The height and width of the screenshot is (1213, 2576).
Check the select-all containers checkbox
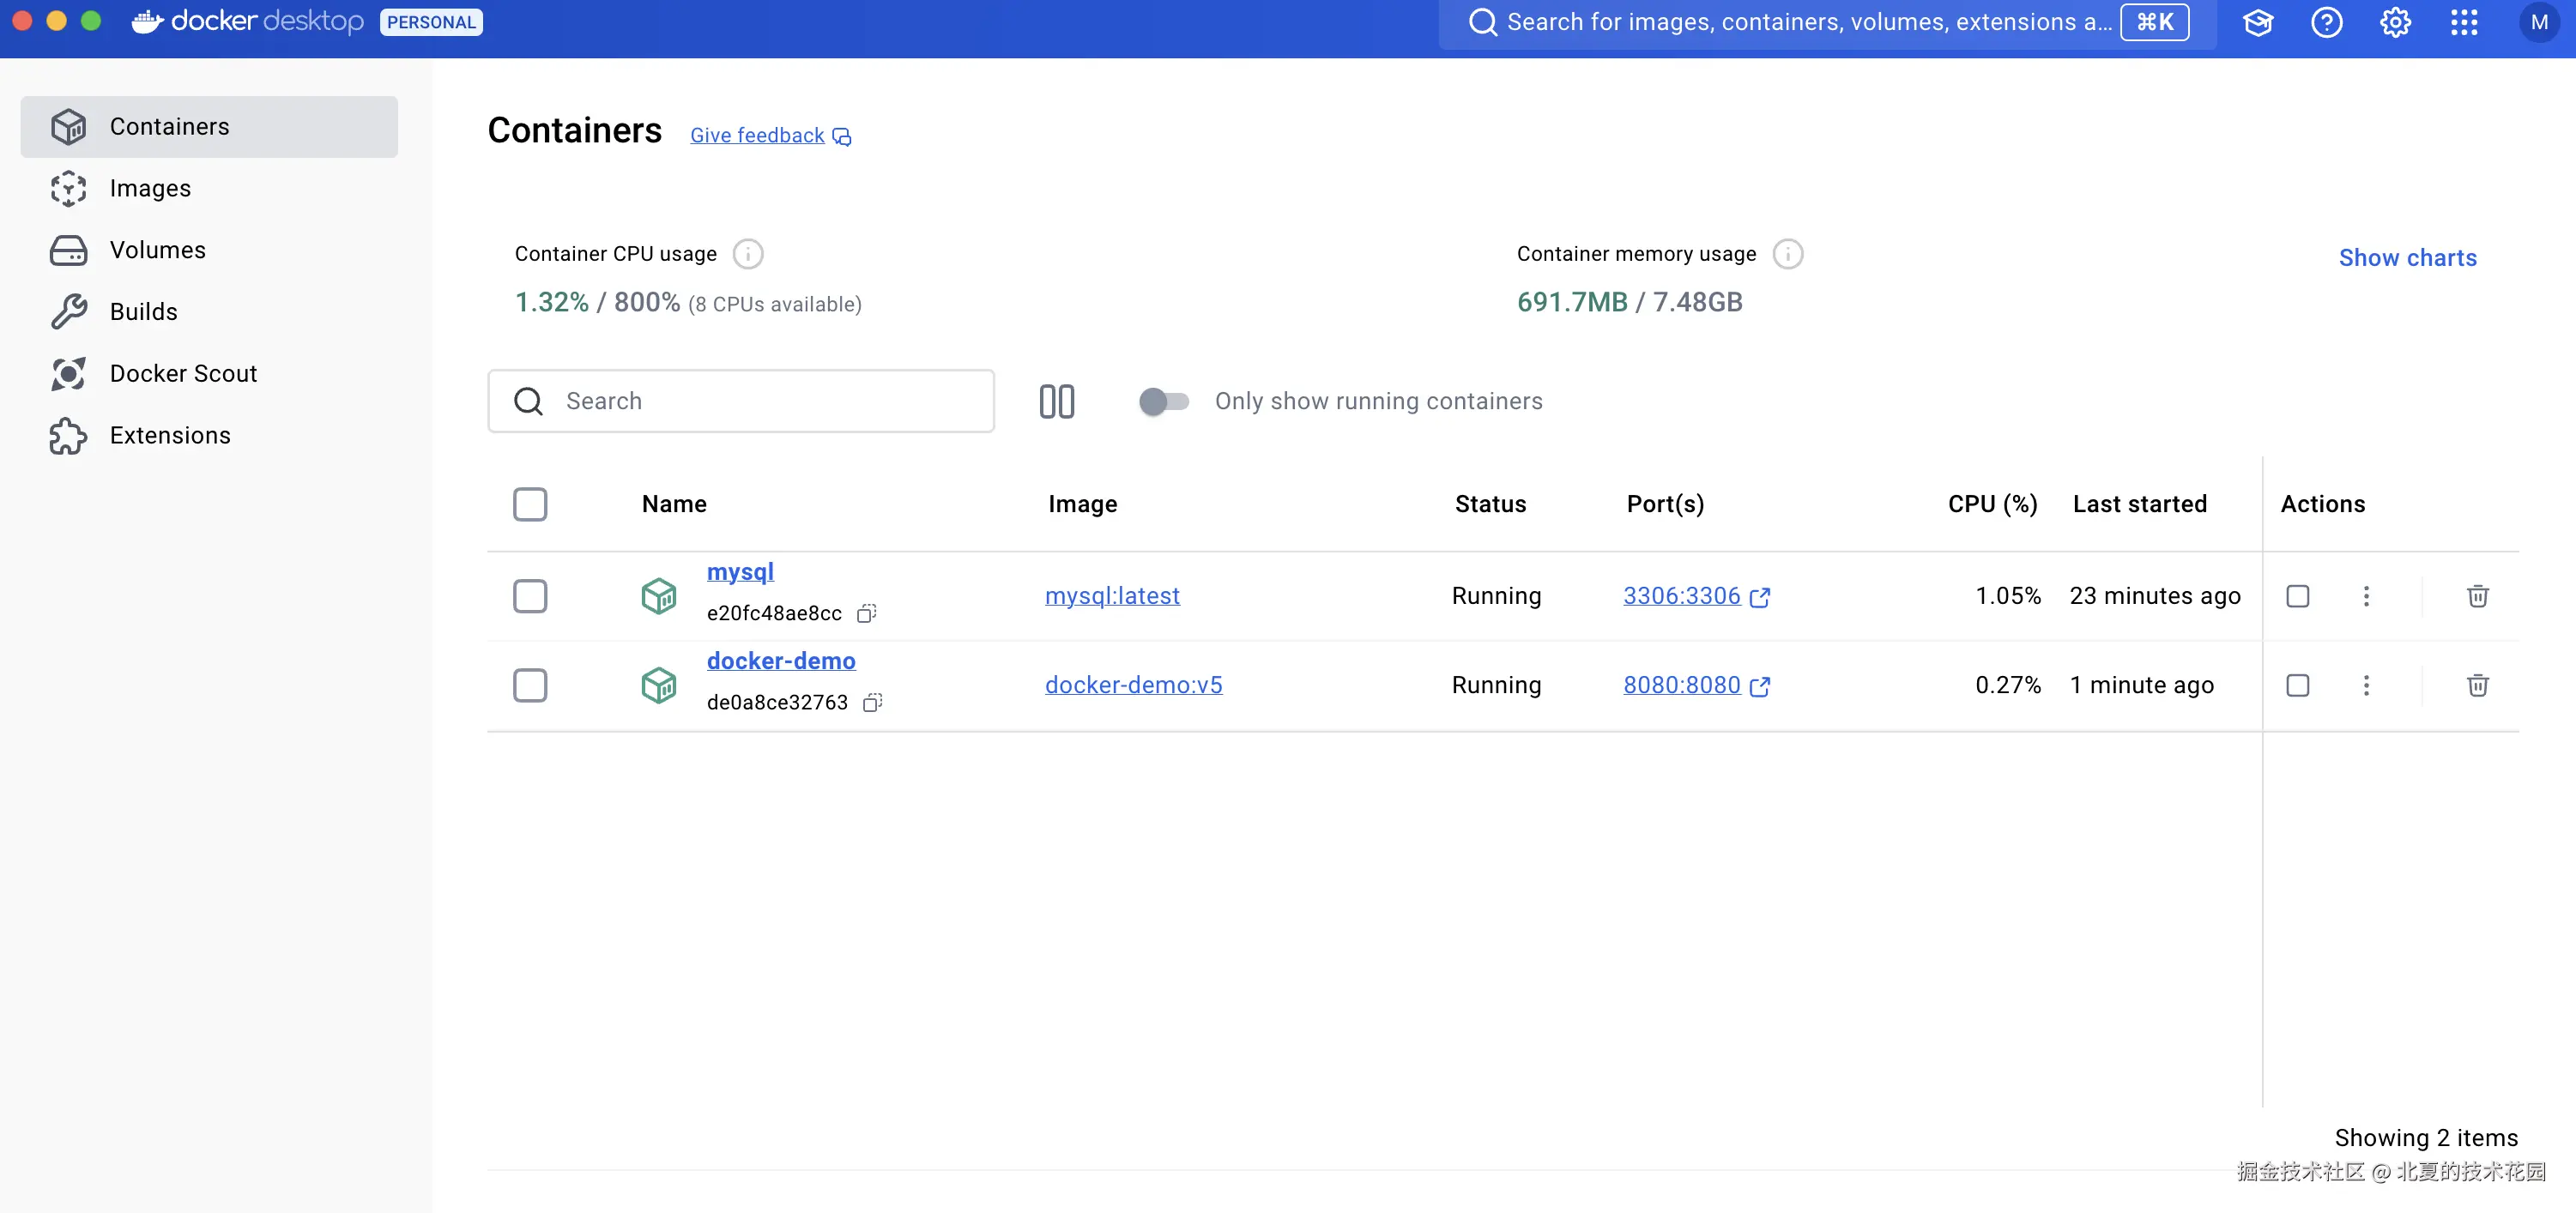click(530, 504)
